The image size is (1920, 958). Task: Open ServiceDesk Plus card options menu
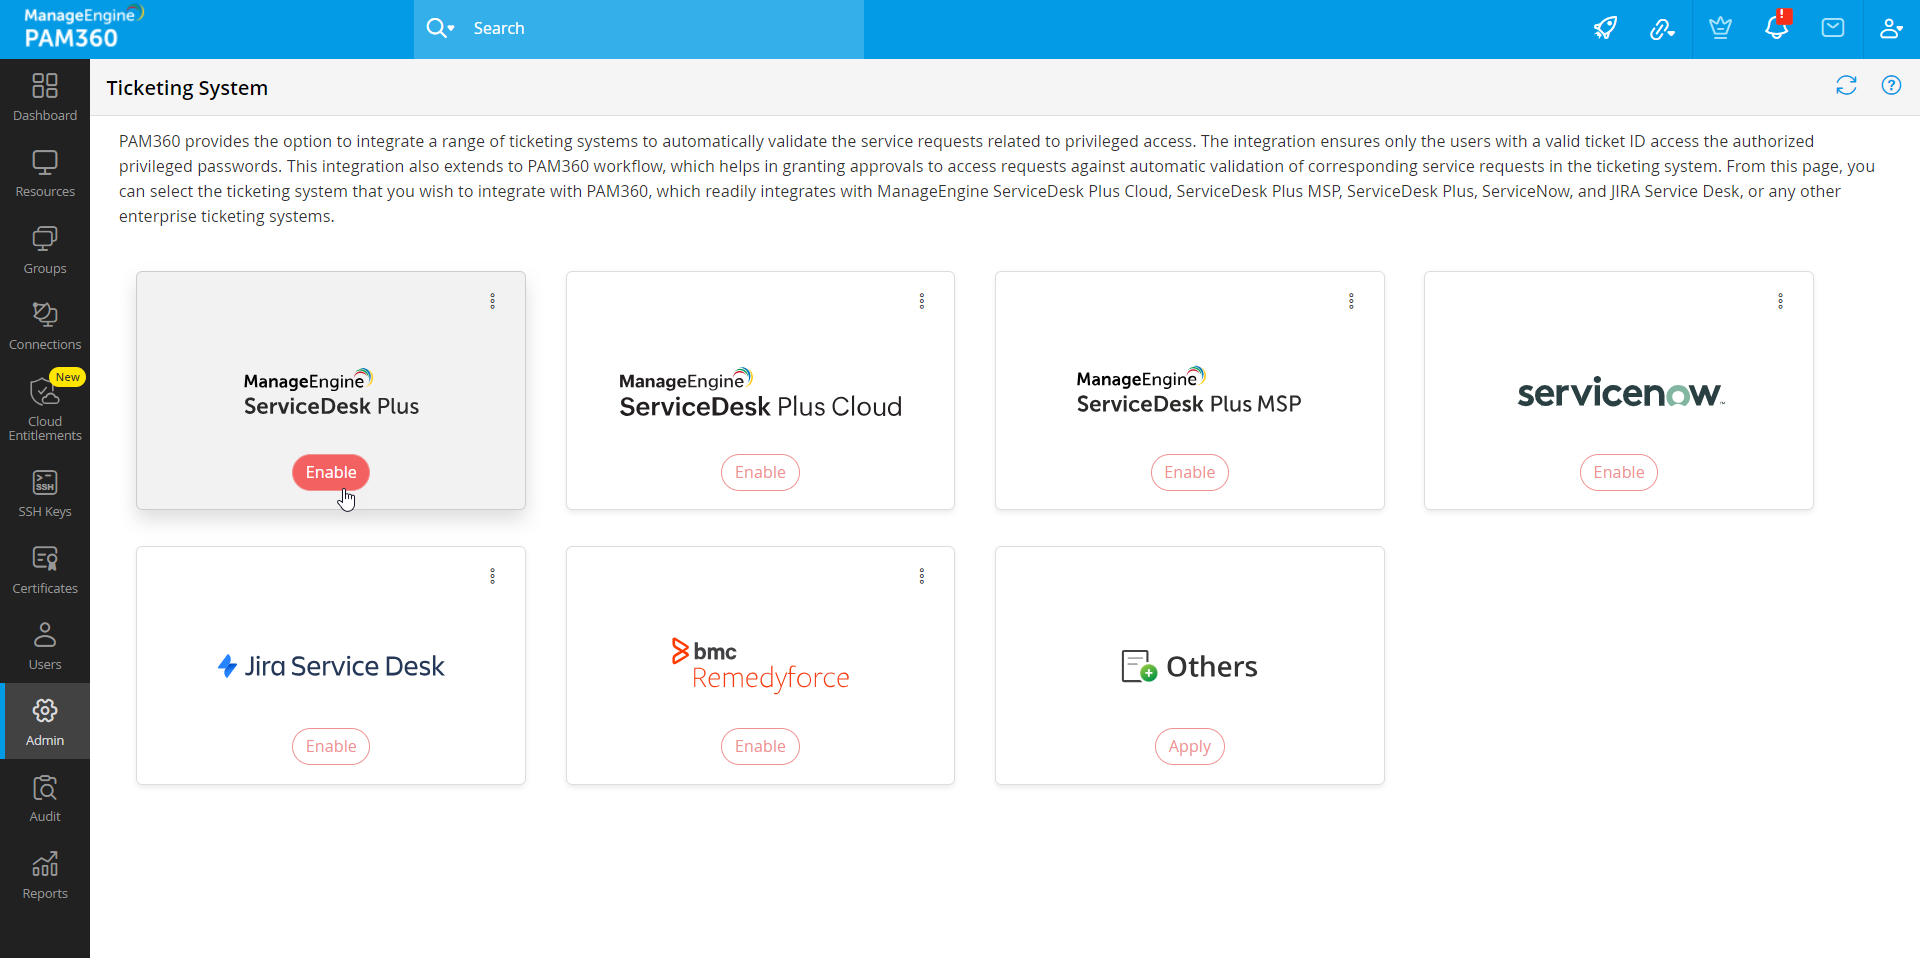(x=492, y=301)
